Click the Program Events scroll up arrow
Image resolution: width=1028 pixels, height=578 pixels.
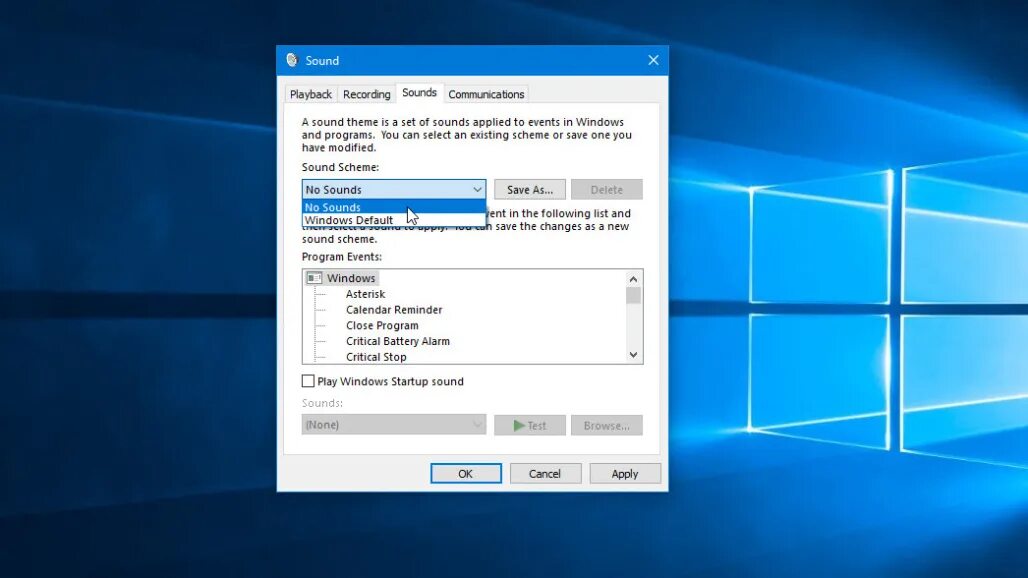(x=633, y=279)
